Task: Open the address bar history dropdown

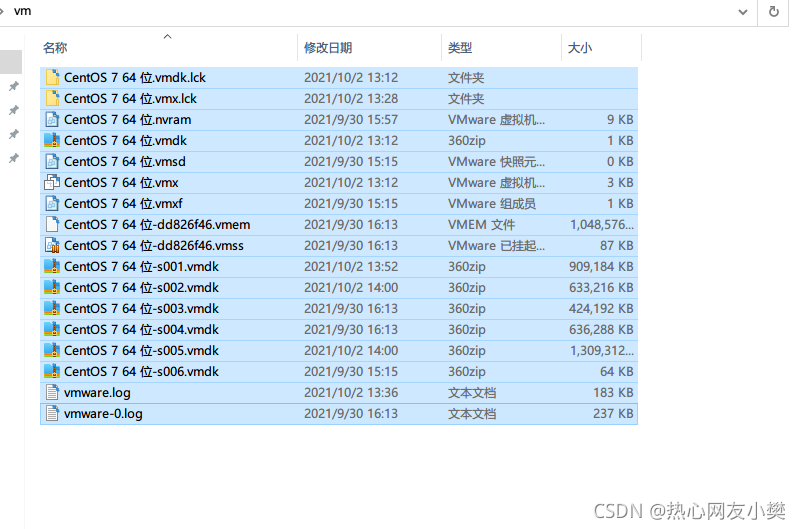Action: pyautogui.click(x=743, y=12)
